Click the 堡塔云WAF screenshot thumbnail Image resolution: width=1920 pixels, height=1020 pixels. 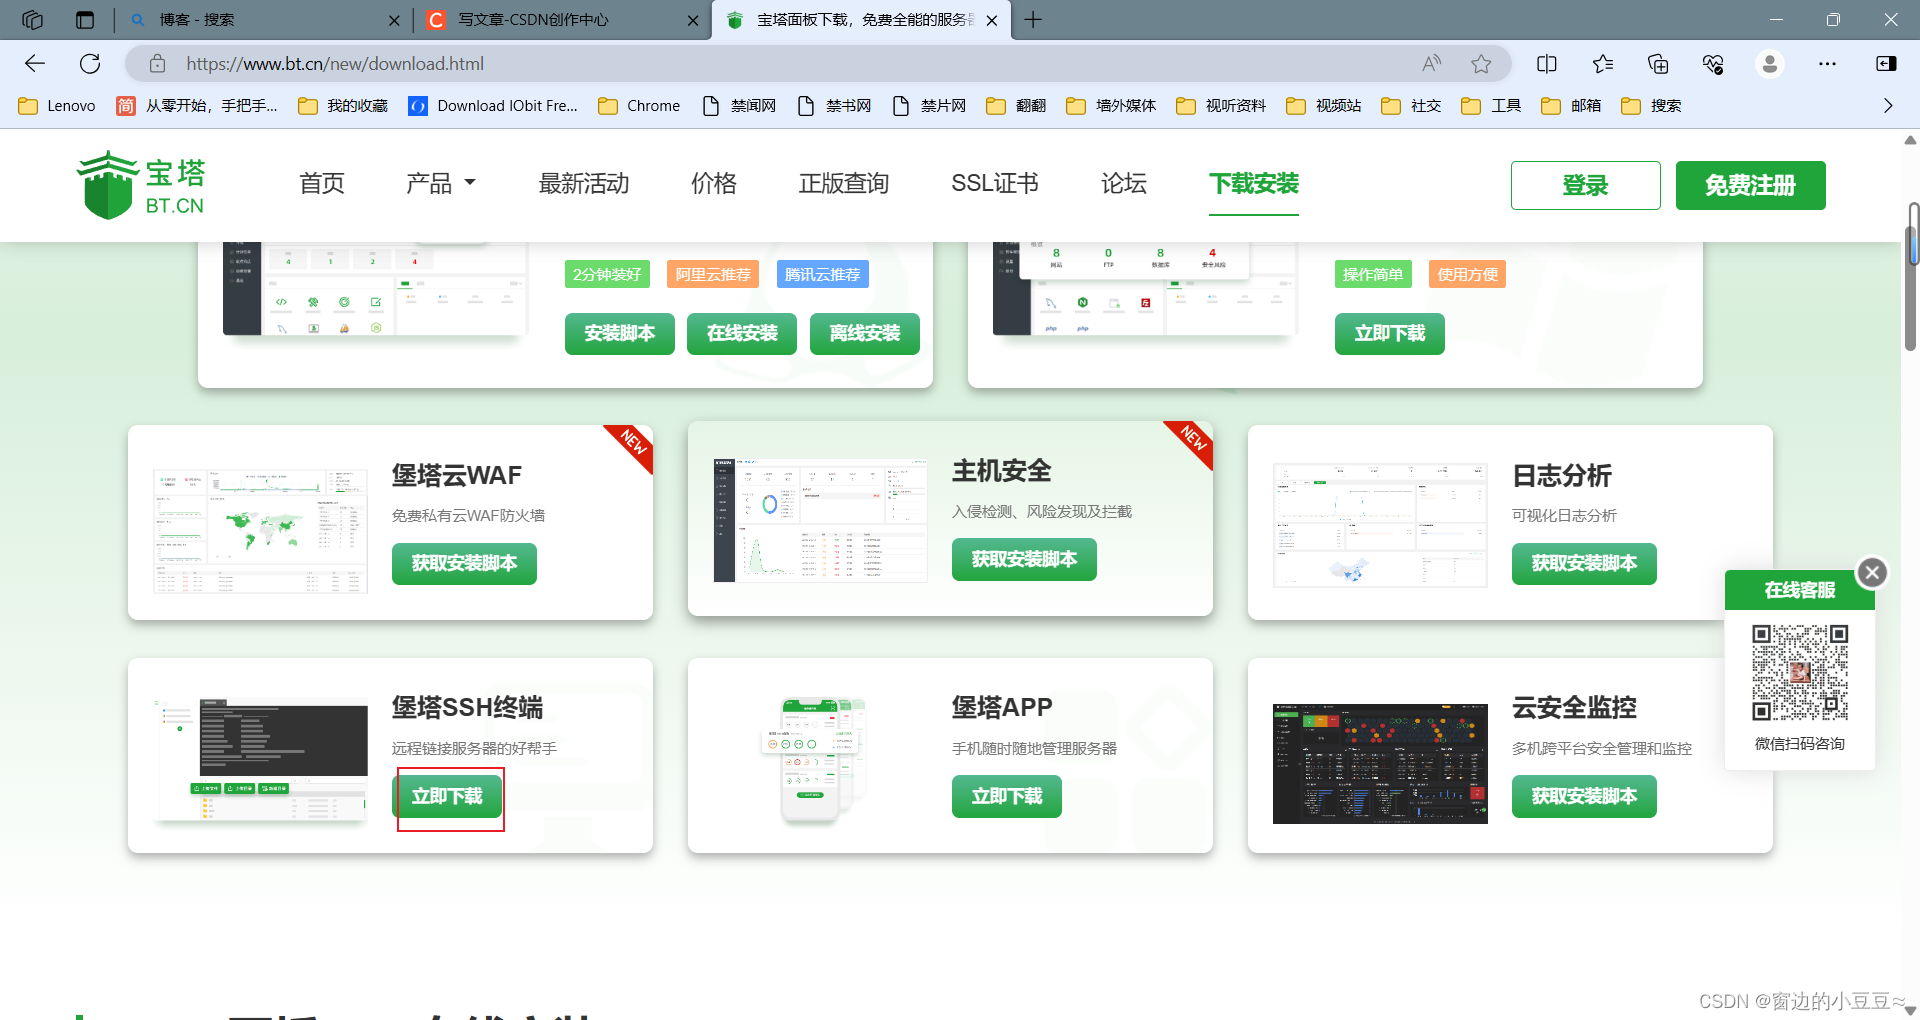click(260, 530)
